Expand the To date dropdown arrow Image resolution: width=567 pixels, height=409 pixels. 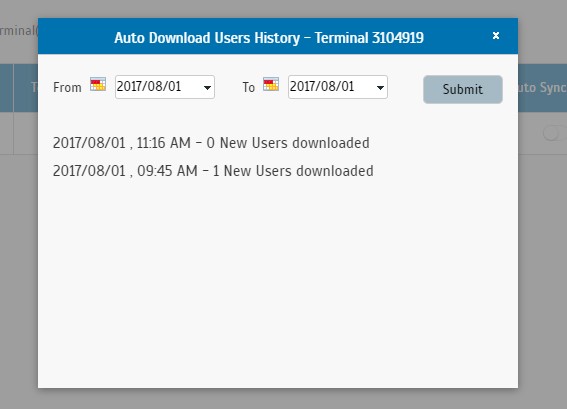point(380,87)
